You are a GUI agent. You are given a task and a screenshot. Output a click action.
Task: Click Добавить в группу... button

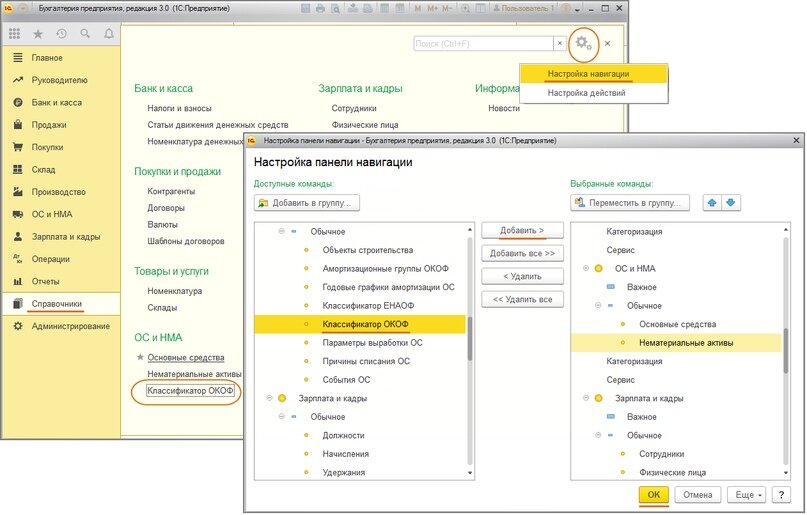point(307,203)
